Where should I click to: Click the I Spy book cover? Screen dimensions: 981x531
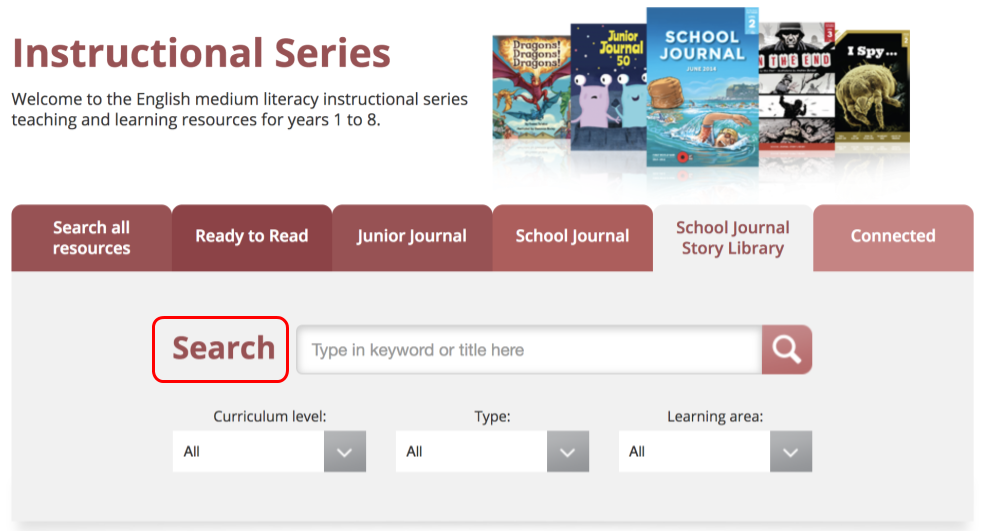point(872,86)
